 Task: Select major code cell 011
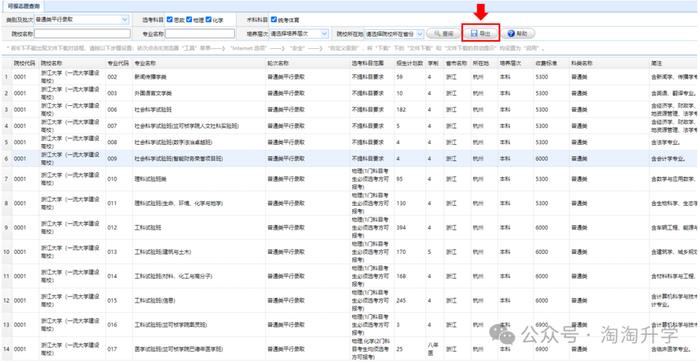112,203
